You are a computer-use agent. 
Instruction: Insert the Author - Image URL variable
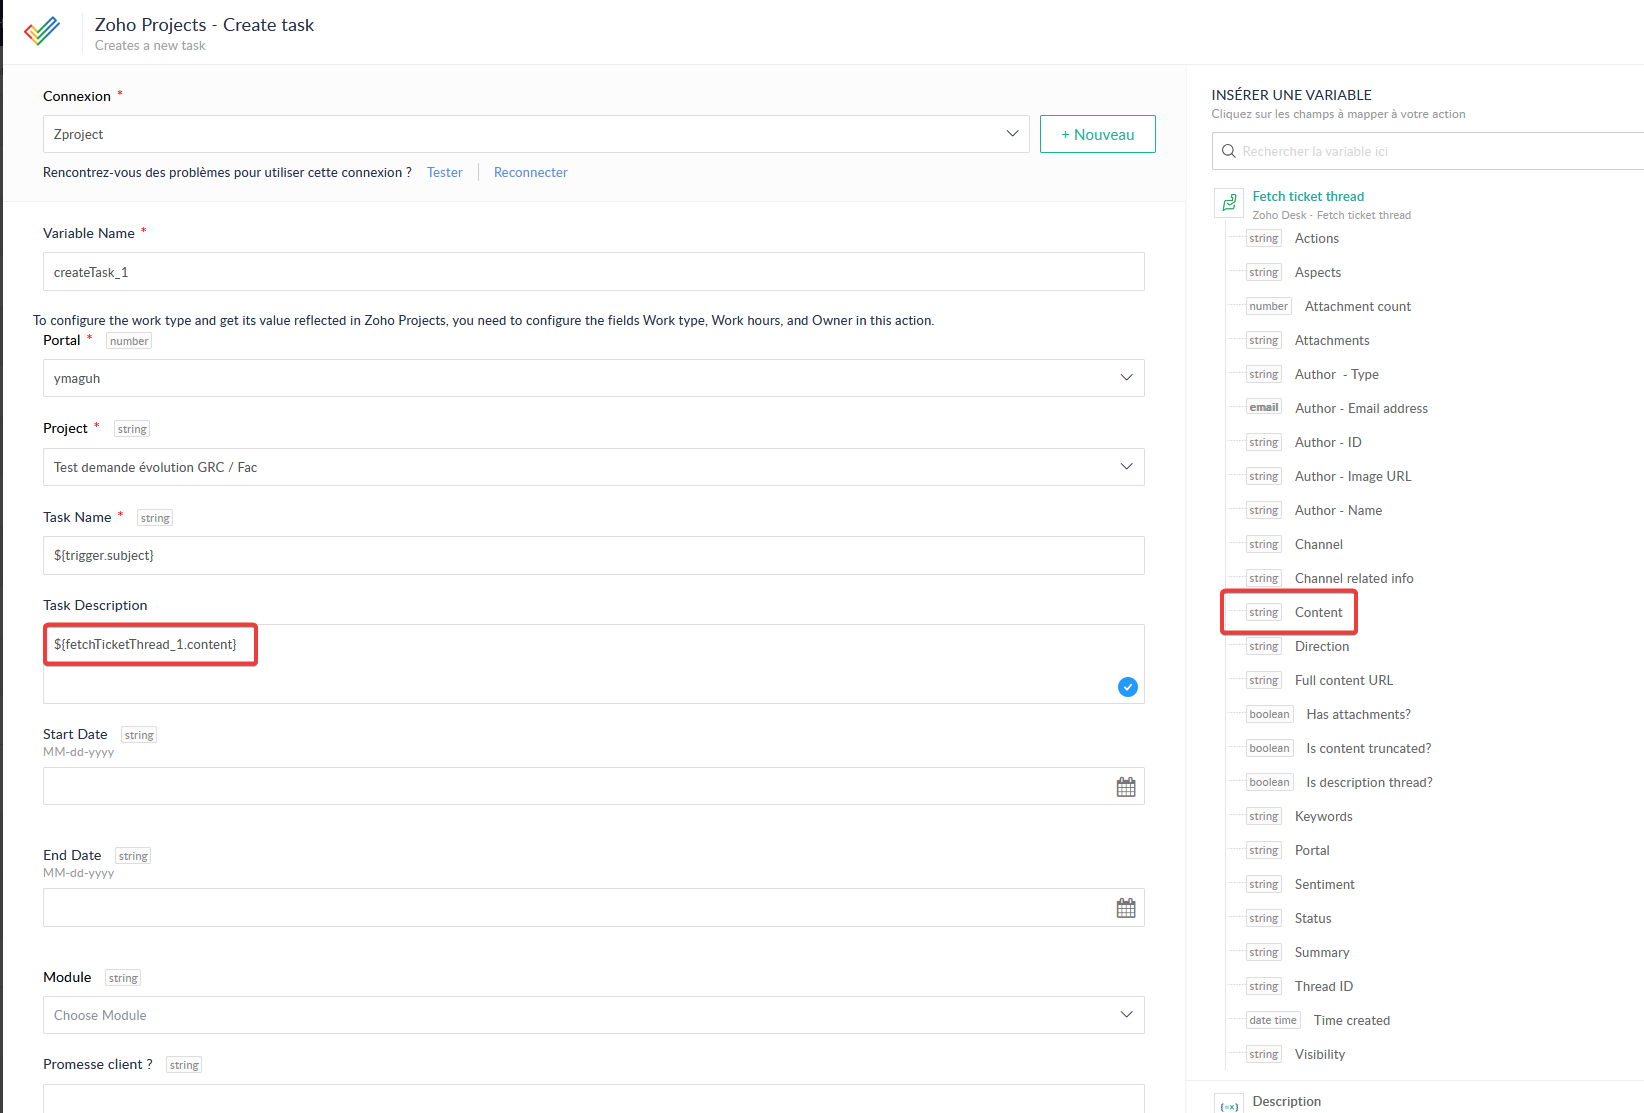[x=1353, y=476]
